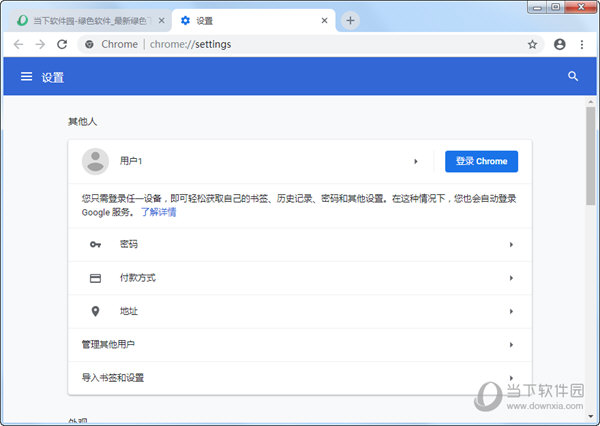Screen dimensions: 600x426
Task: Click the chrome://settings address bar
Action: coord(310,44)
